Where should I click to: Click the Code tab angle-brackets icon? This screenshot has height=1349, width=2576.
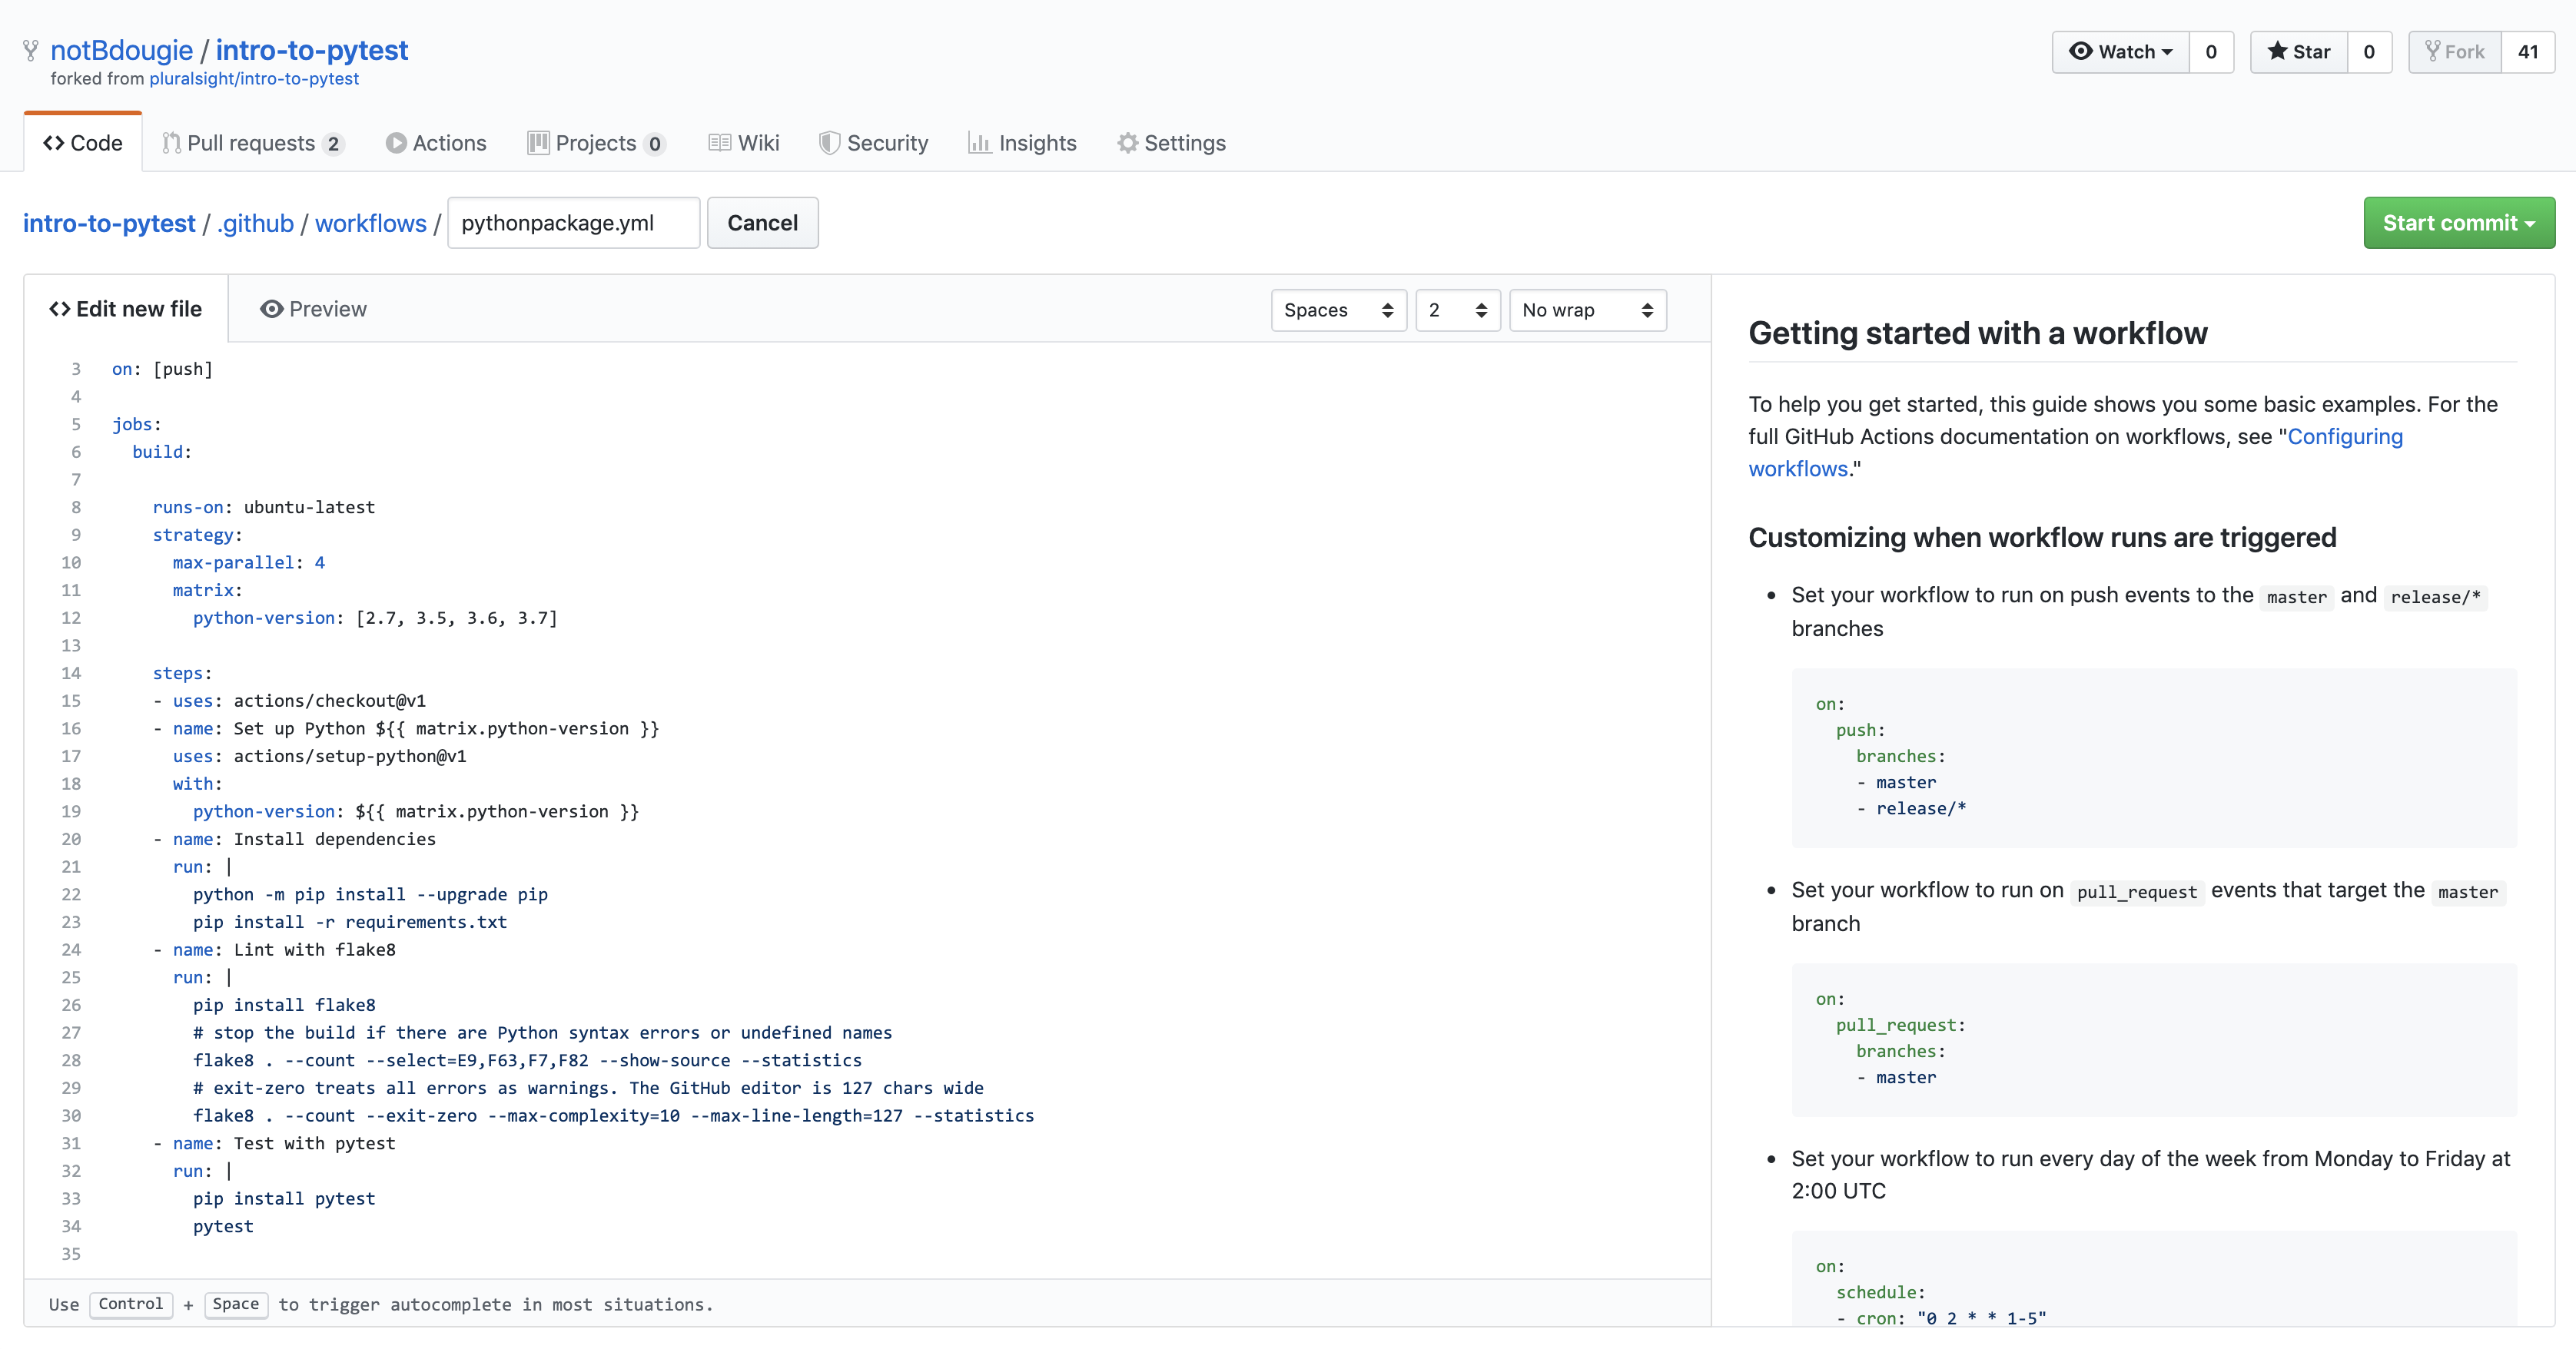click(x=54, y=143)
